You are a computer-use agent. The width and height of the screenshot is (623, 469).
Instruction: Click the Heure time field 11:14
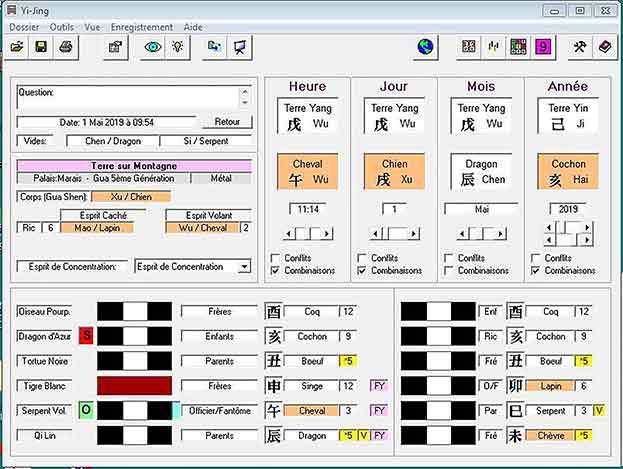(308, 209)
